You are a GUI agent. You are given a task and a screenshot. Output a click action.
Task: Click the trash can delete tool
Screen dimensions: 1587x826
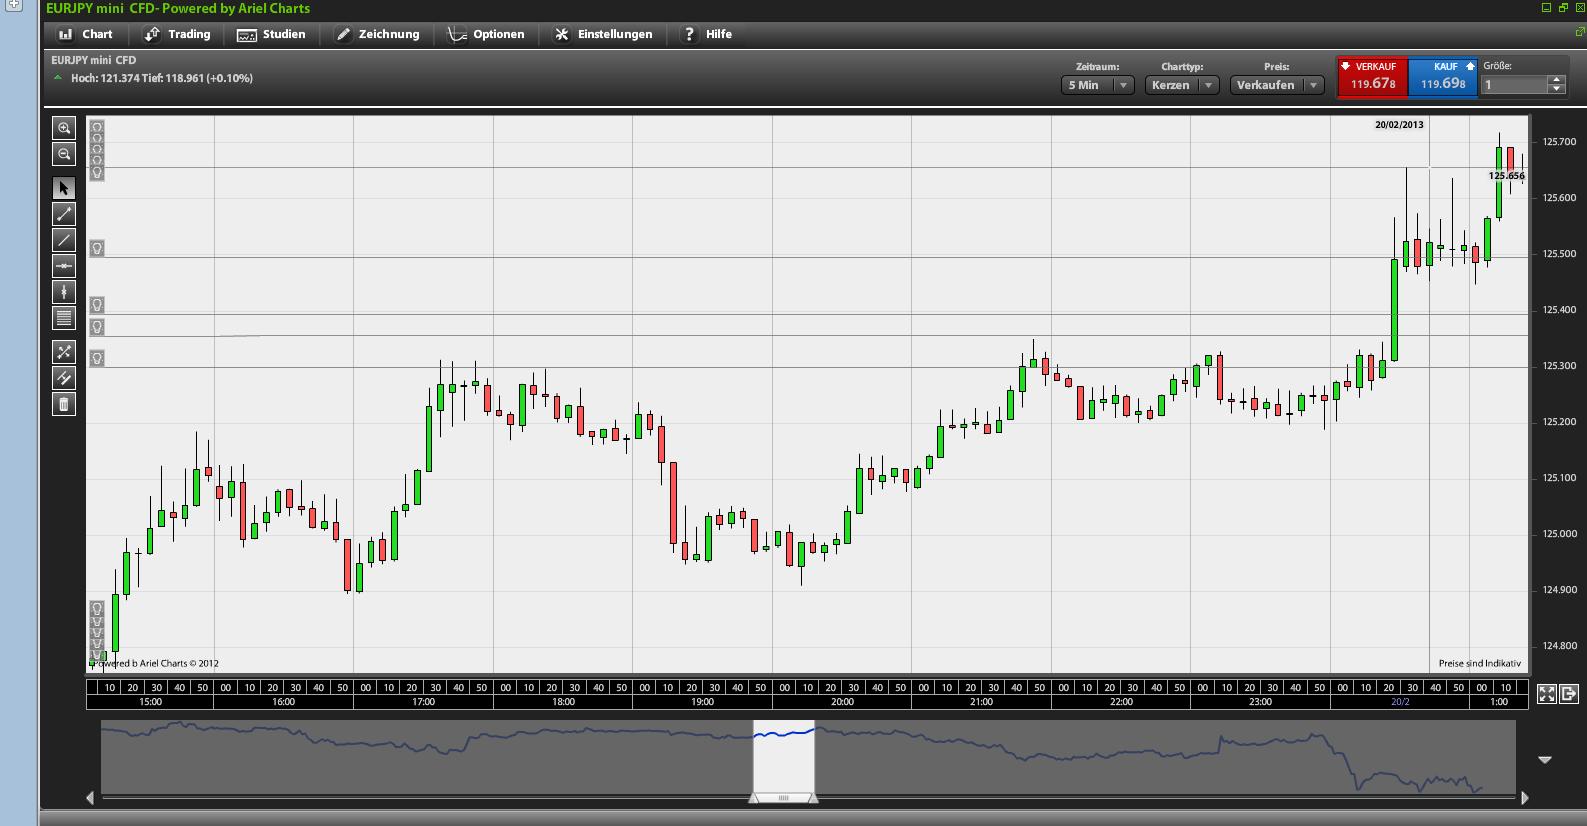pos(64,404)
